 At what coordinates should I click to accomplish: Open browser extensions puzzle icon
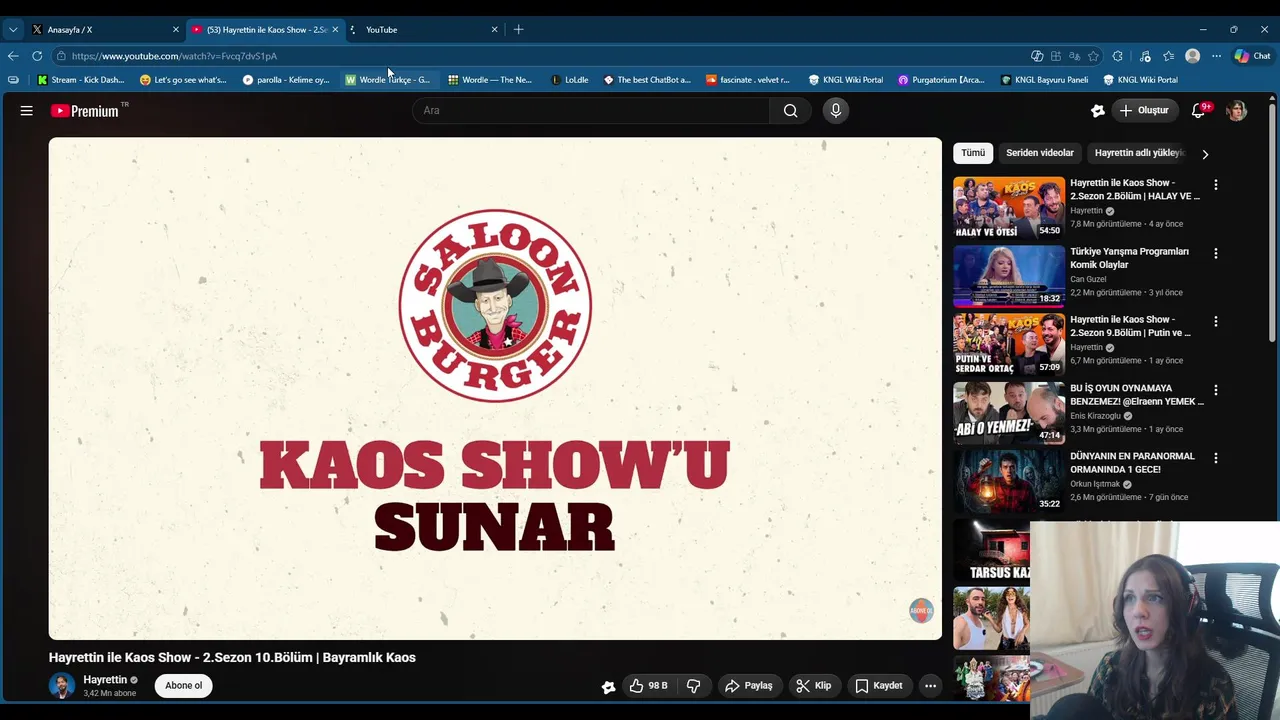(1118, 56)
